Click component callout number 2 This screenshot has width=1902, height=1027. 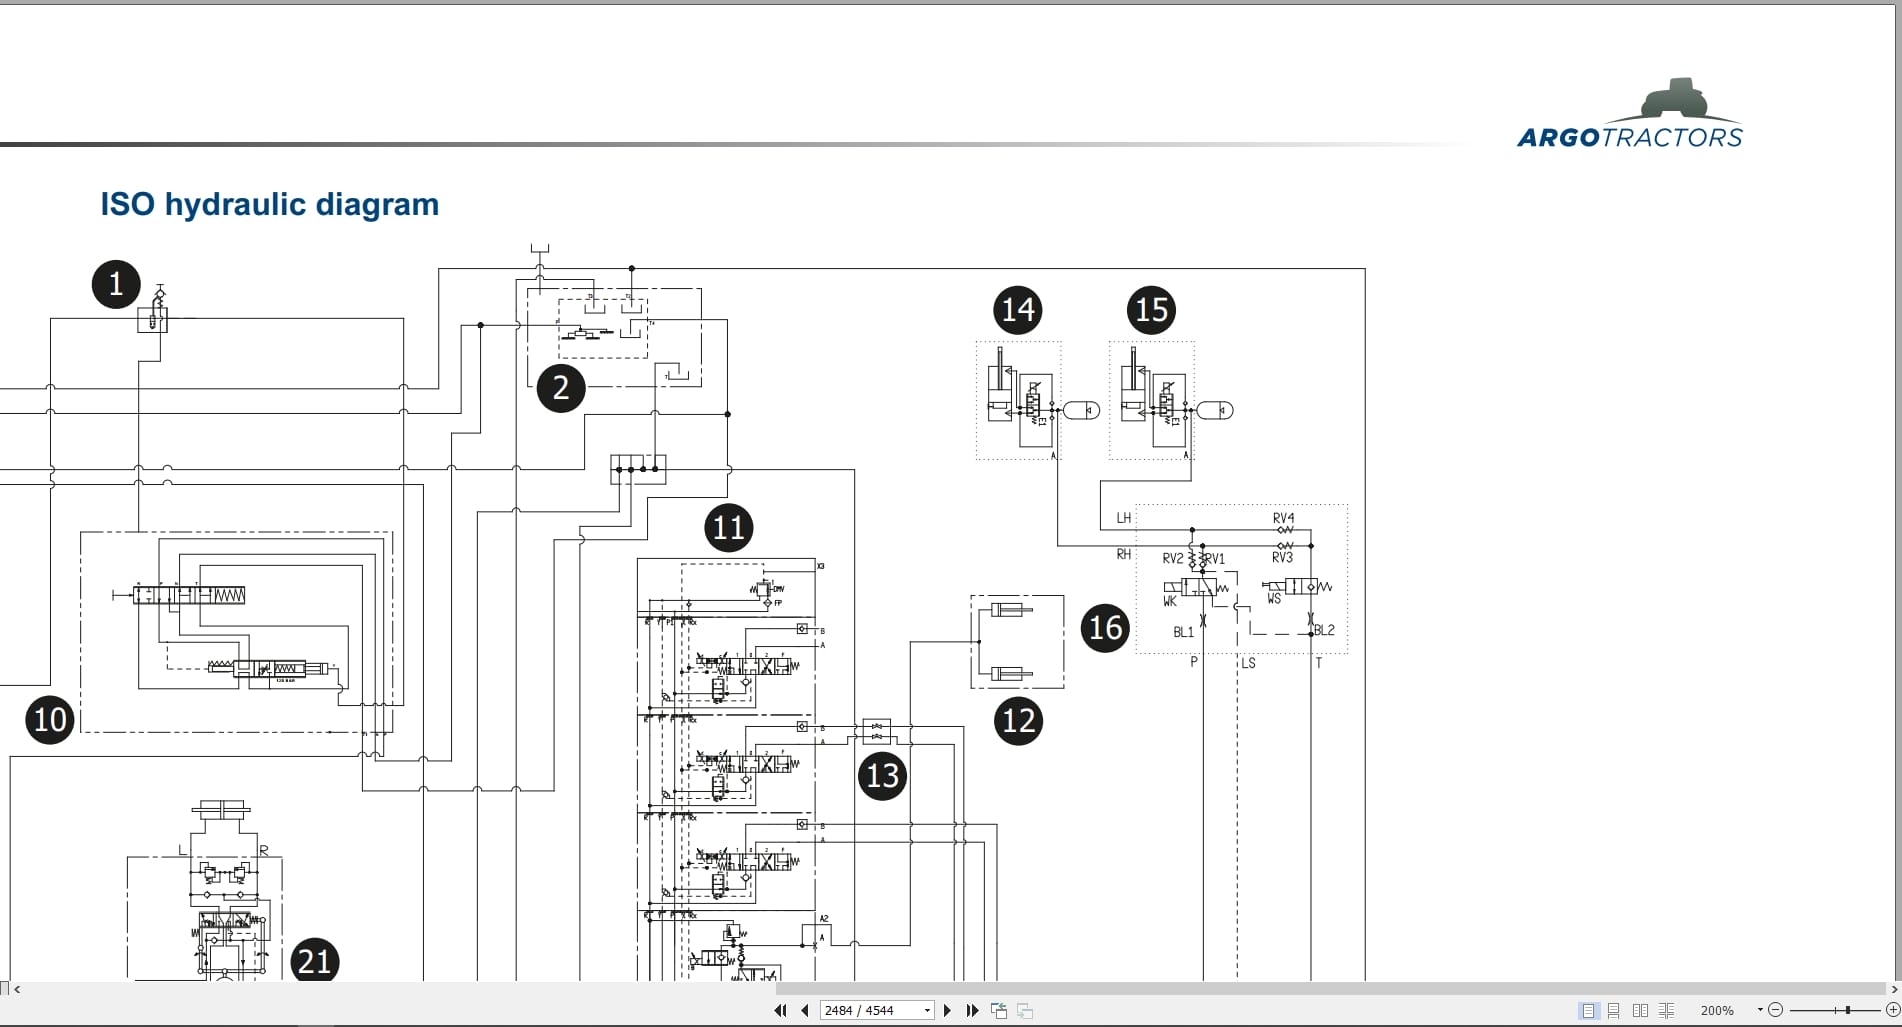click(x=561, y=388)
